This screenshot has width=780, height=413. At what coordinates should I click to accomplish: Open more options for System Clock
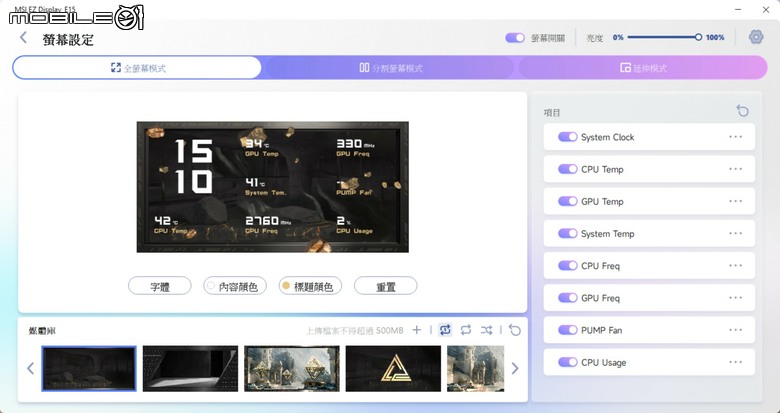click(x=736, y=137)
